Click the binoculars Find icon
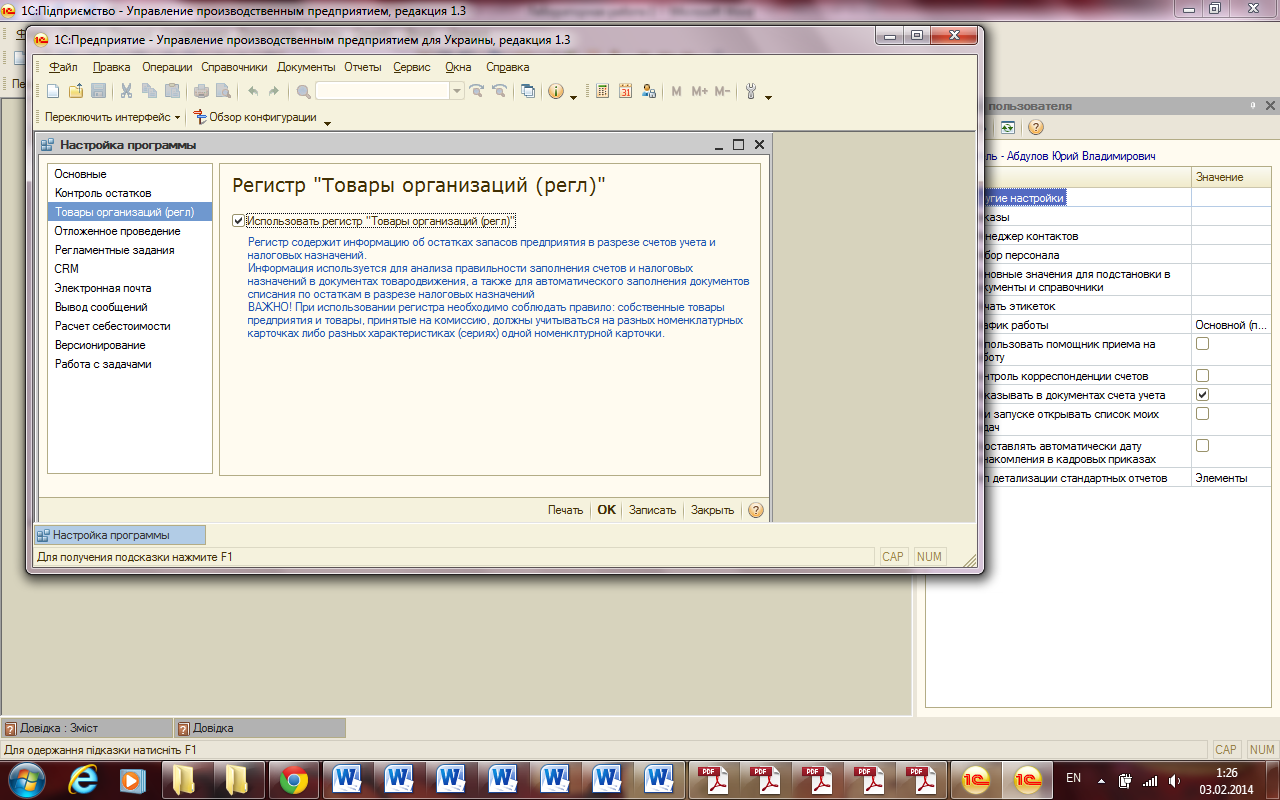This screenshot has width=1280, height=800. [x=303, y=91]
